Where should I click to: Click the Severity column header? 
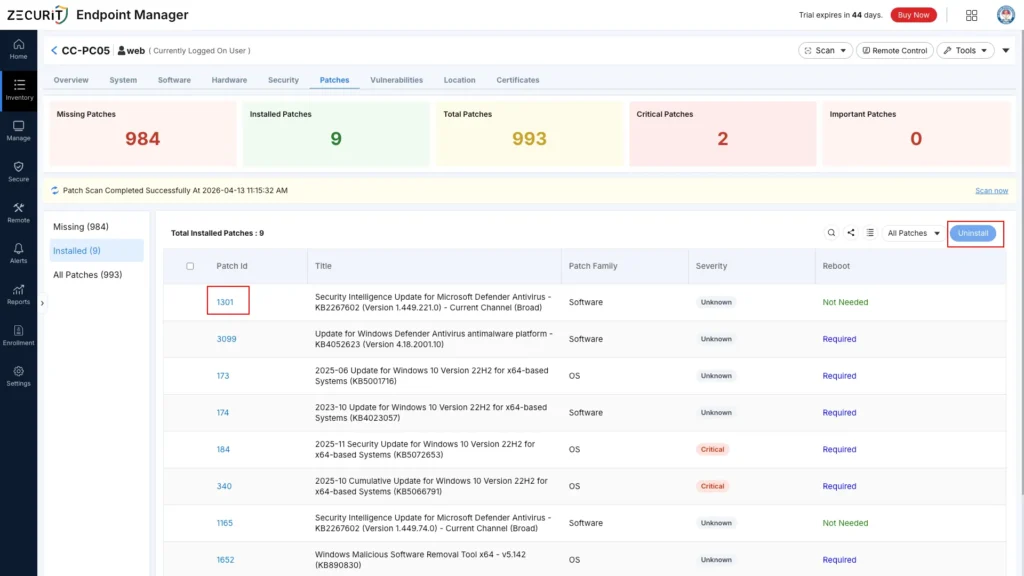711,266
